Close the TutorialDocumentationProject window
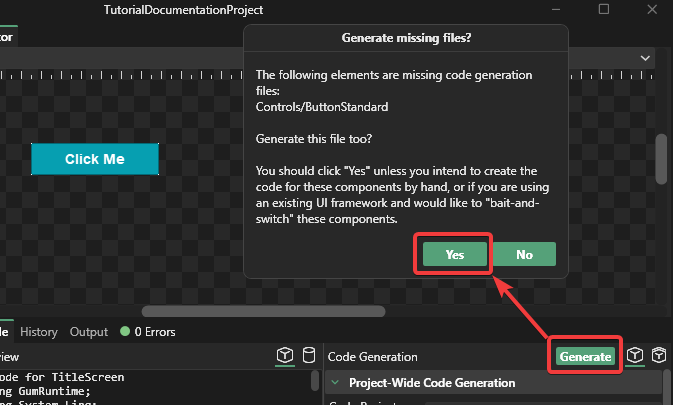673x405 pixels. click(x=650, y=10)
